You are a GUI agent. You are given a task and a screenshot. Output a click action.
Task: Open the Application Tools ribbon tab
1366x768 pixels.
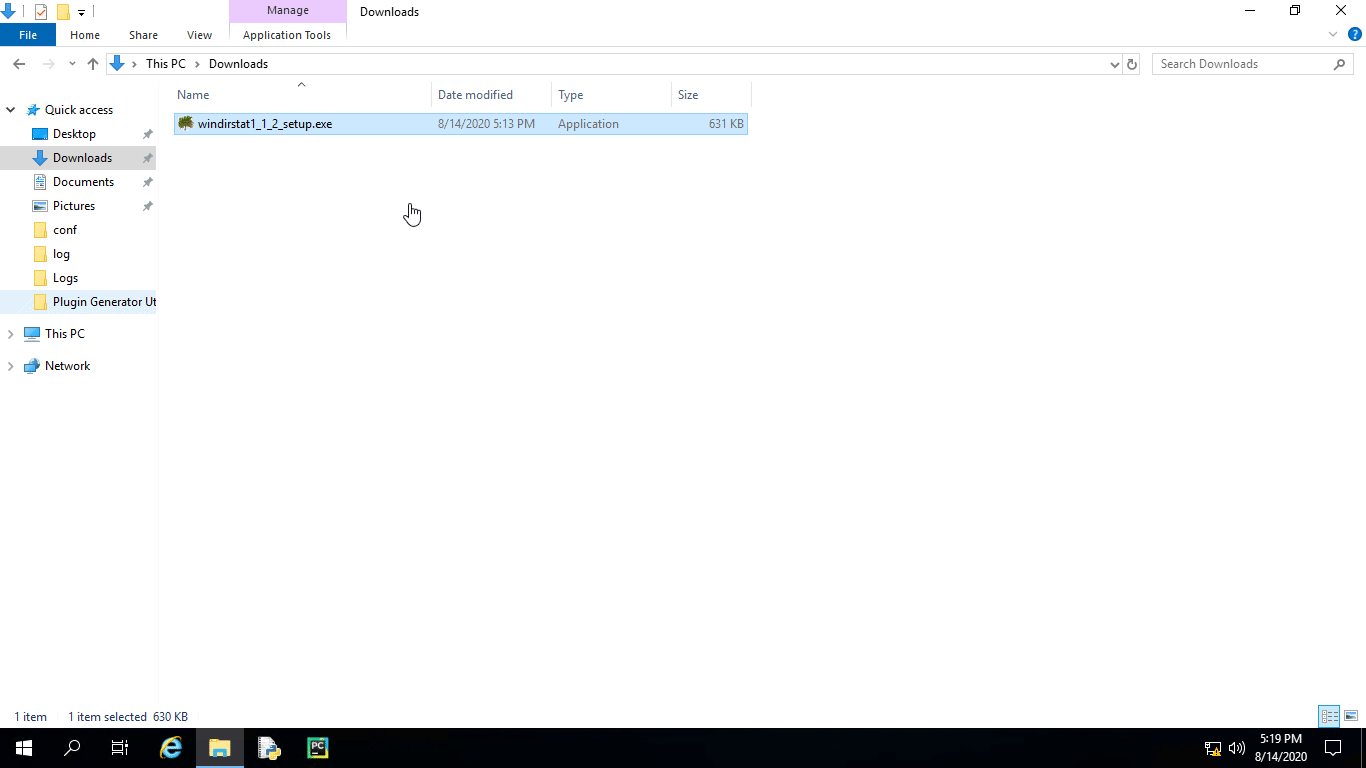point(288,34)
